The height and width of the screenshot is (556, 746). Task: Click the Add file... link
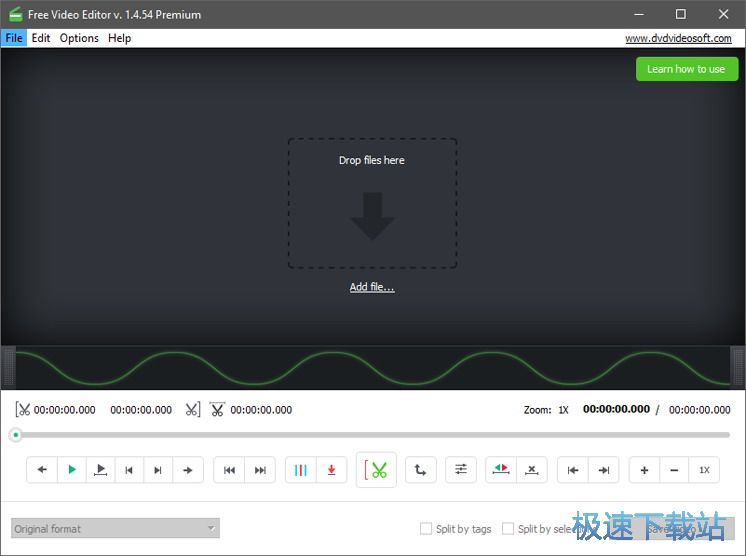(x=372, y=287)
